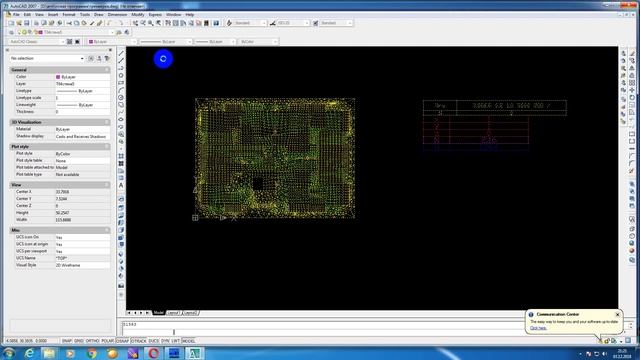640x360 pixels.
Task: Toggle ORTHO mode in status bar
Action: (x=92, y=341)
